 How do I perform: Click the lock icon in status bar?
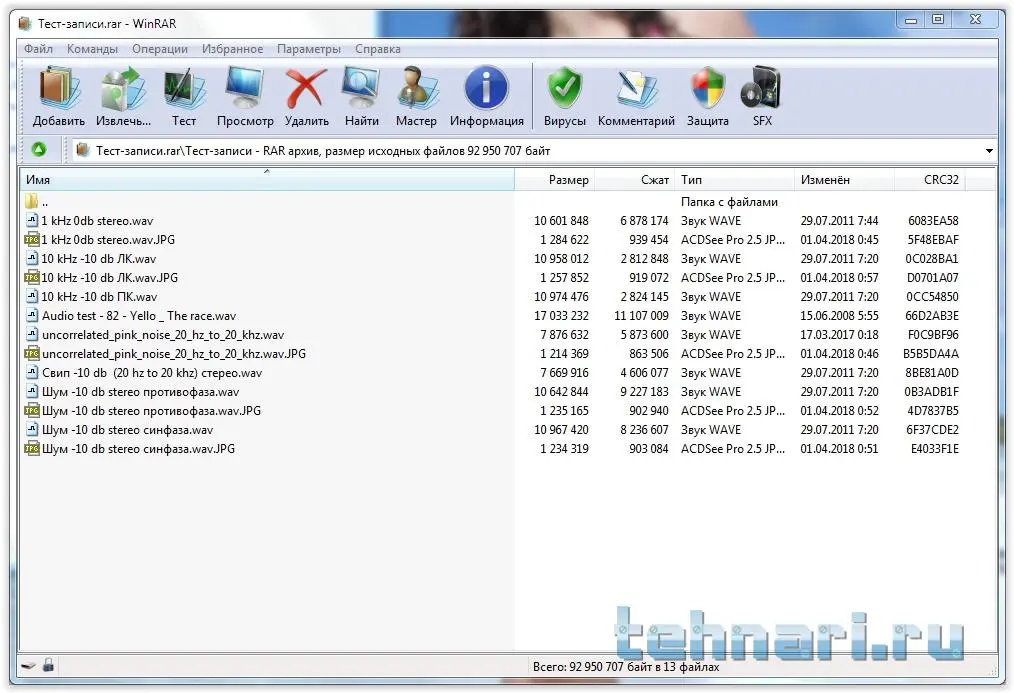48,664
